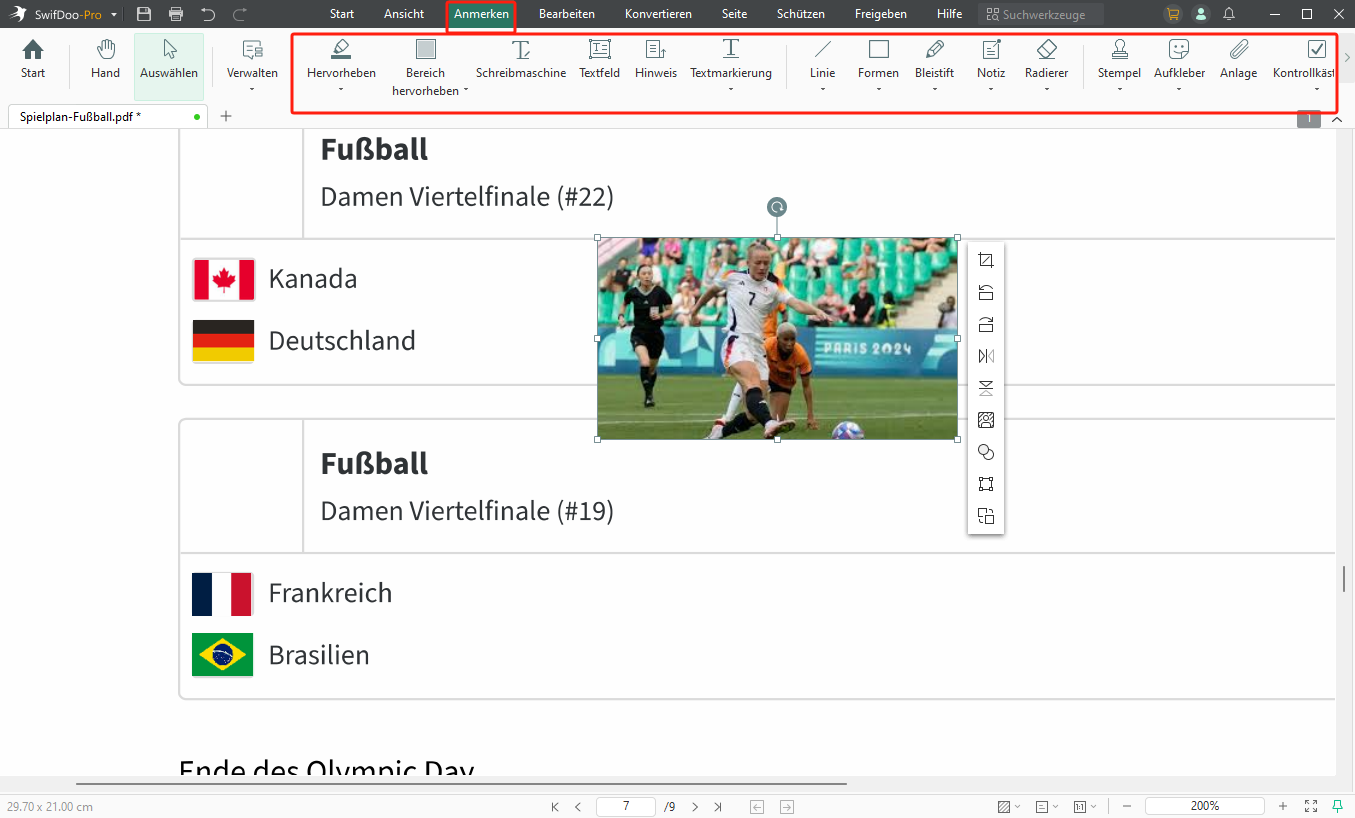Insert a Textfeld text box
Image resolution: width=1355 pixels, height=818 pixels.
click(600, 60)
